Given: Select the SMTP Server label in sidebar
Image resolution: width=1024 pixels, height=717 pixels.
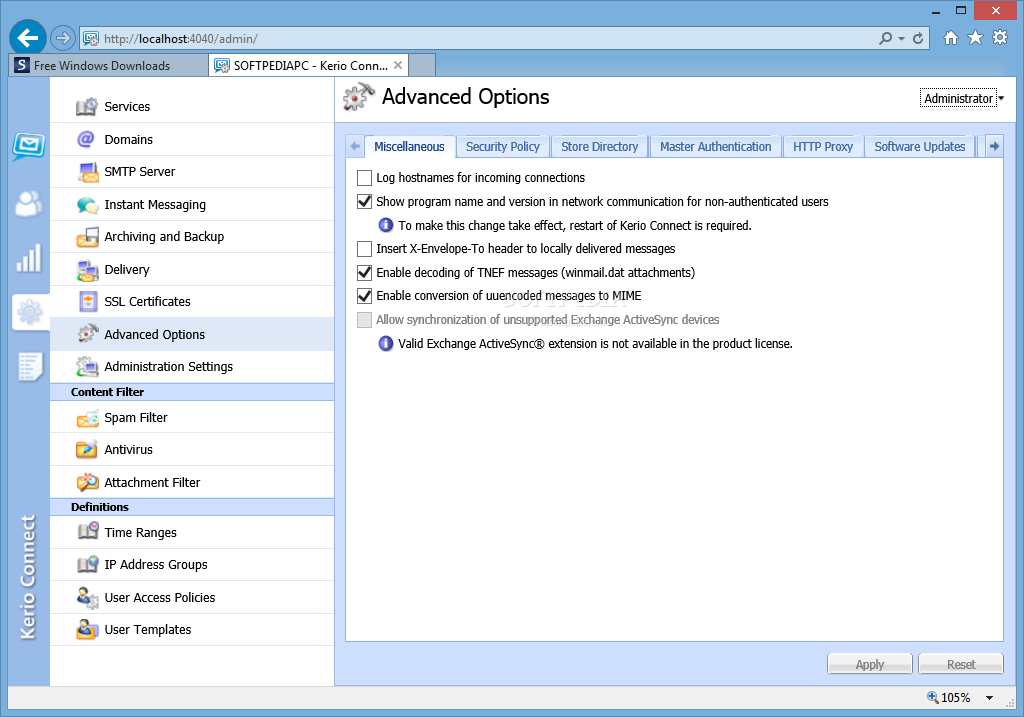Looking at the screenshot, I should coord(140,172).
